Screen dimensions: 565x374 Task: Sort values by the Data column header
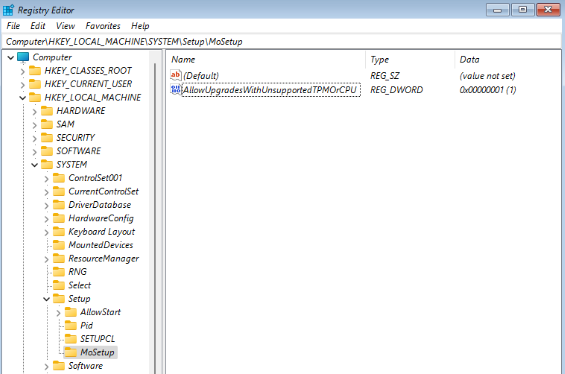pos(508,59)
